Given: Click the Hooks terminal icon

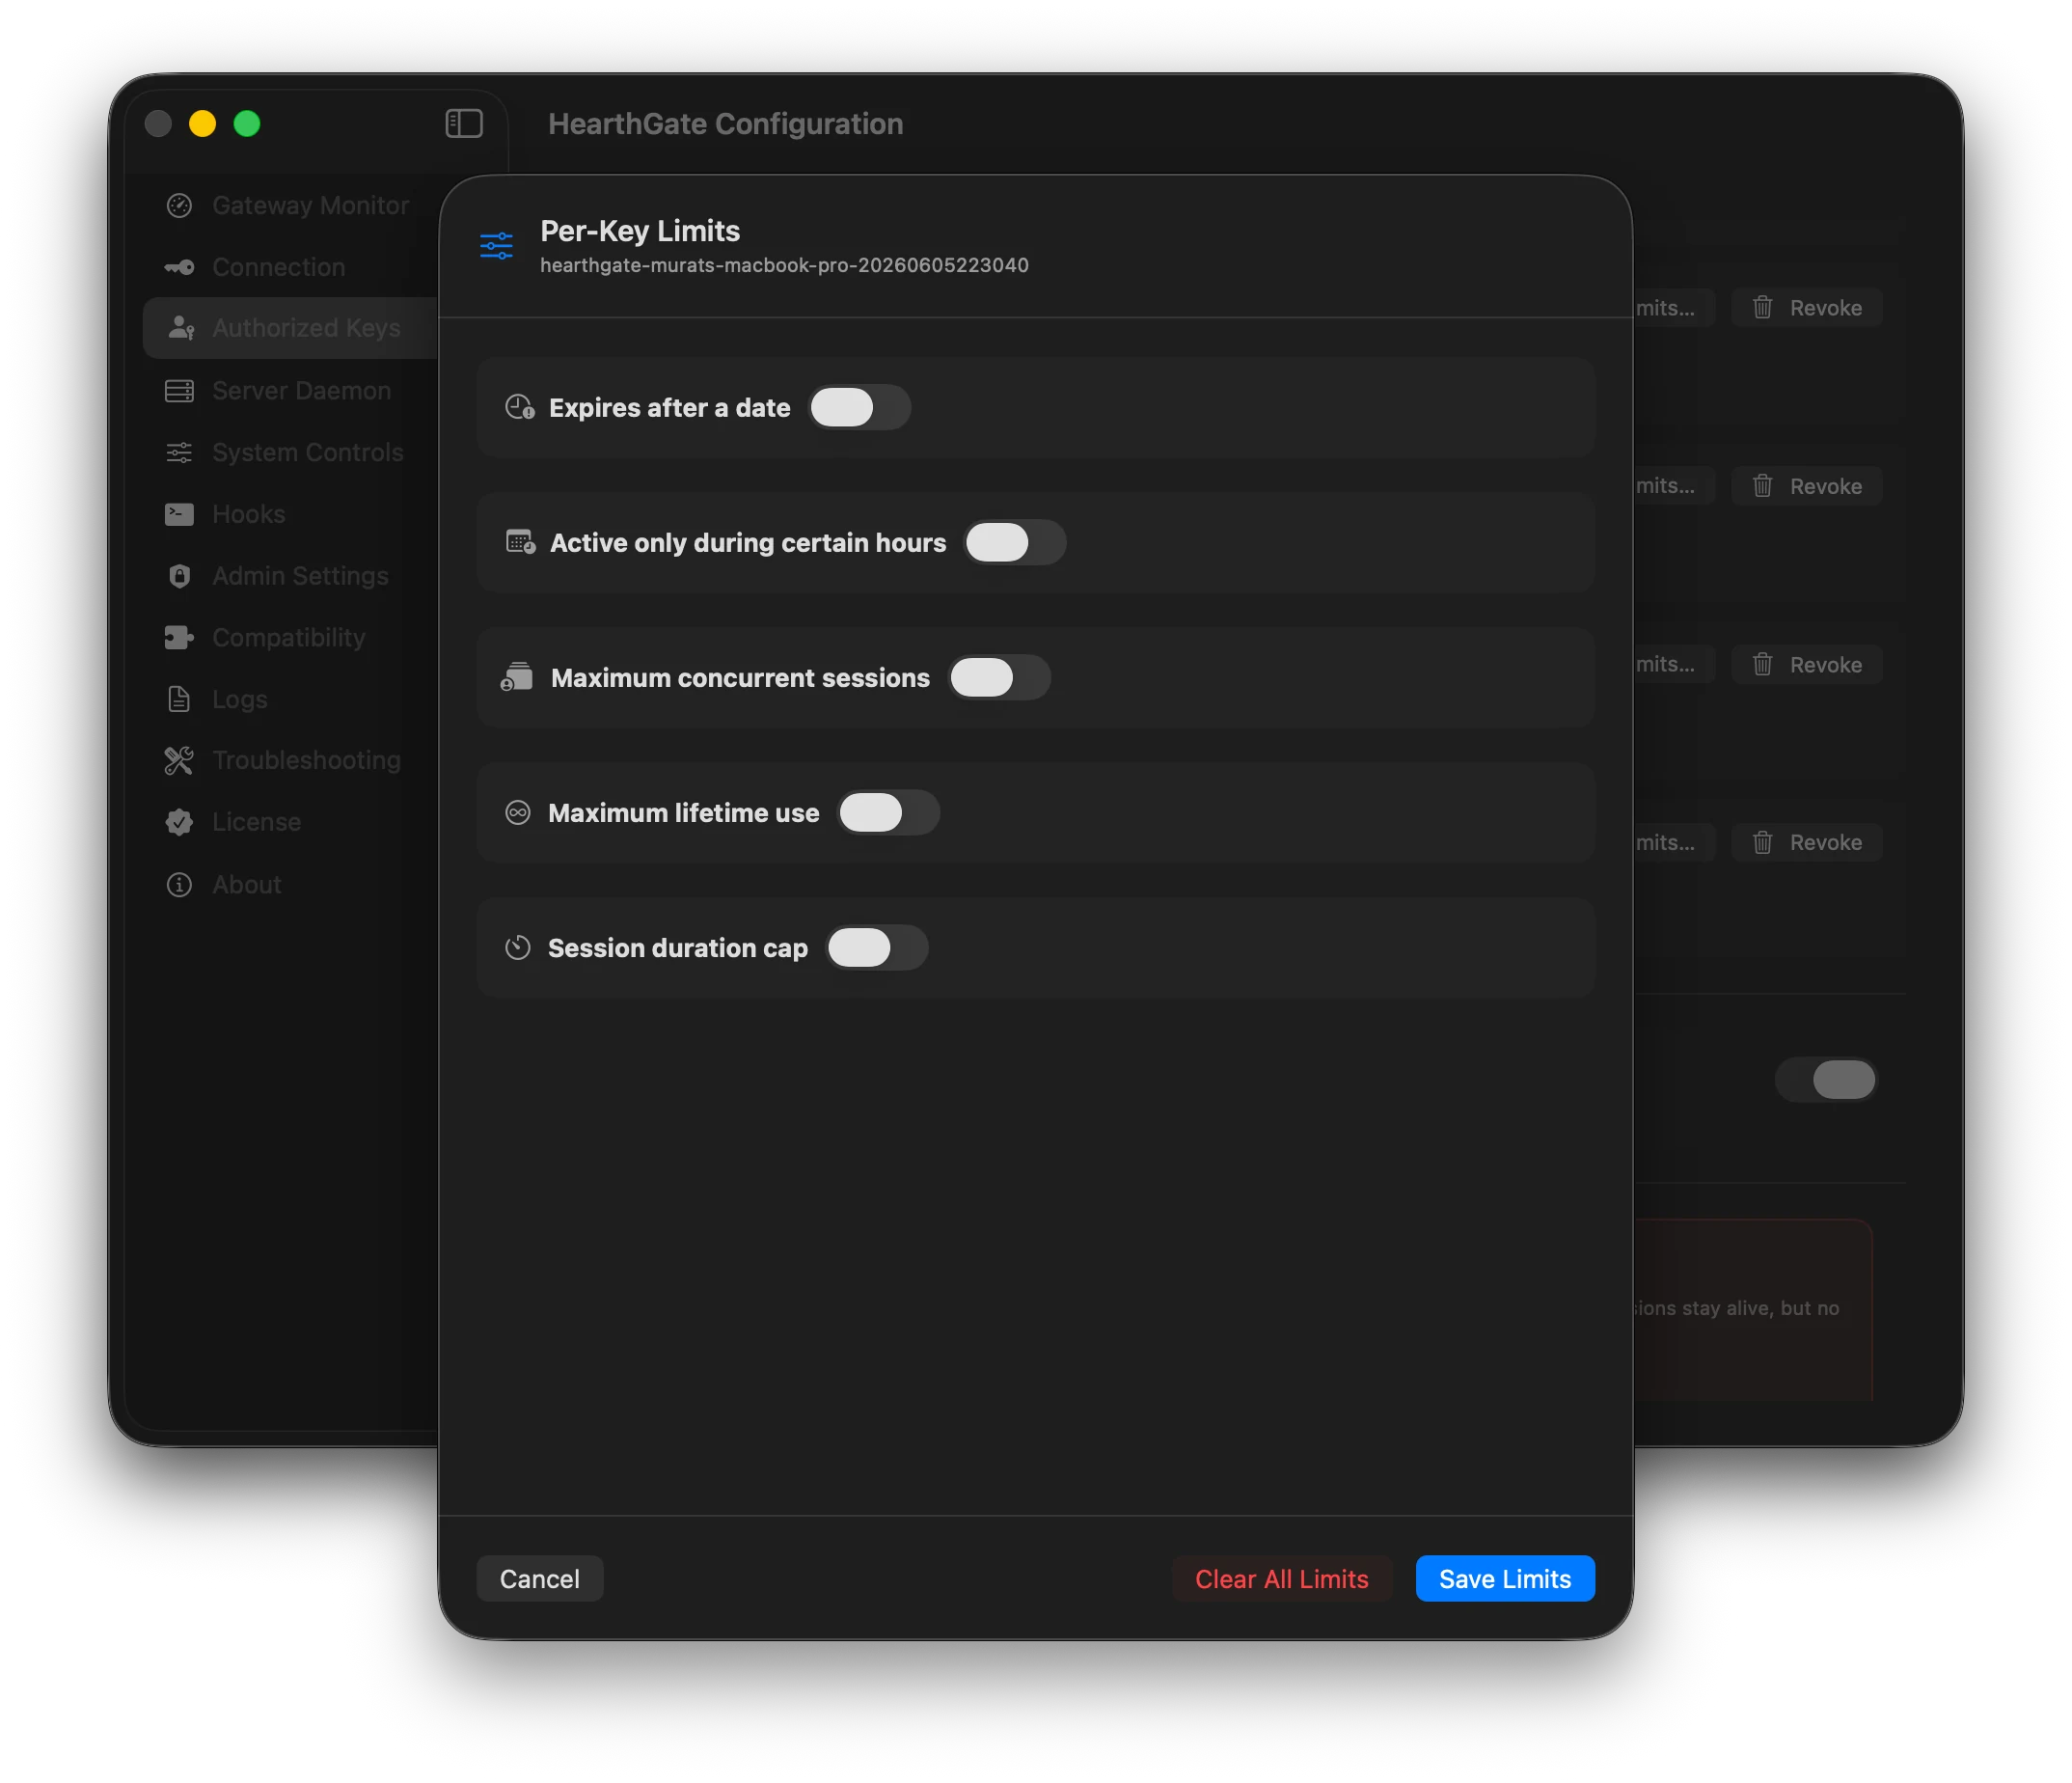Looking at the screenshot, I should coord(179,514).
